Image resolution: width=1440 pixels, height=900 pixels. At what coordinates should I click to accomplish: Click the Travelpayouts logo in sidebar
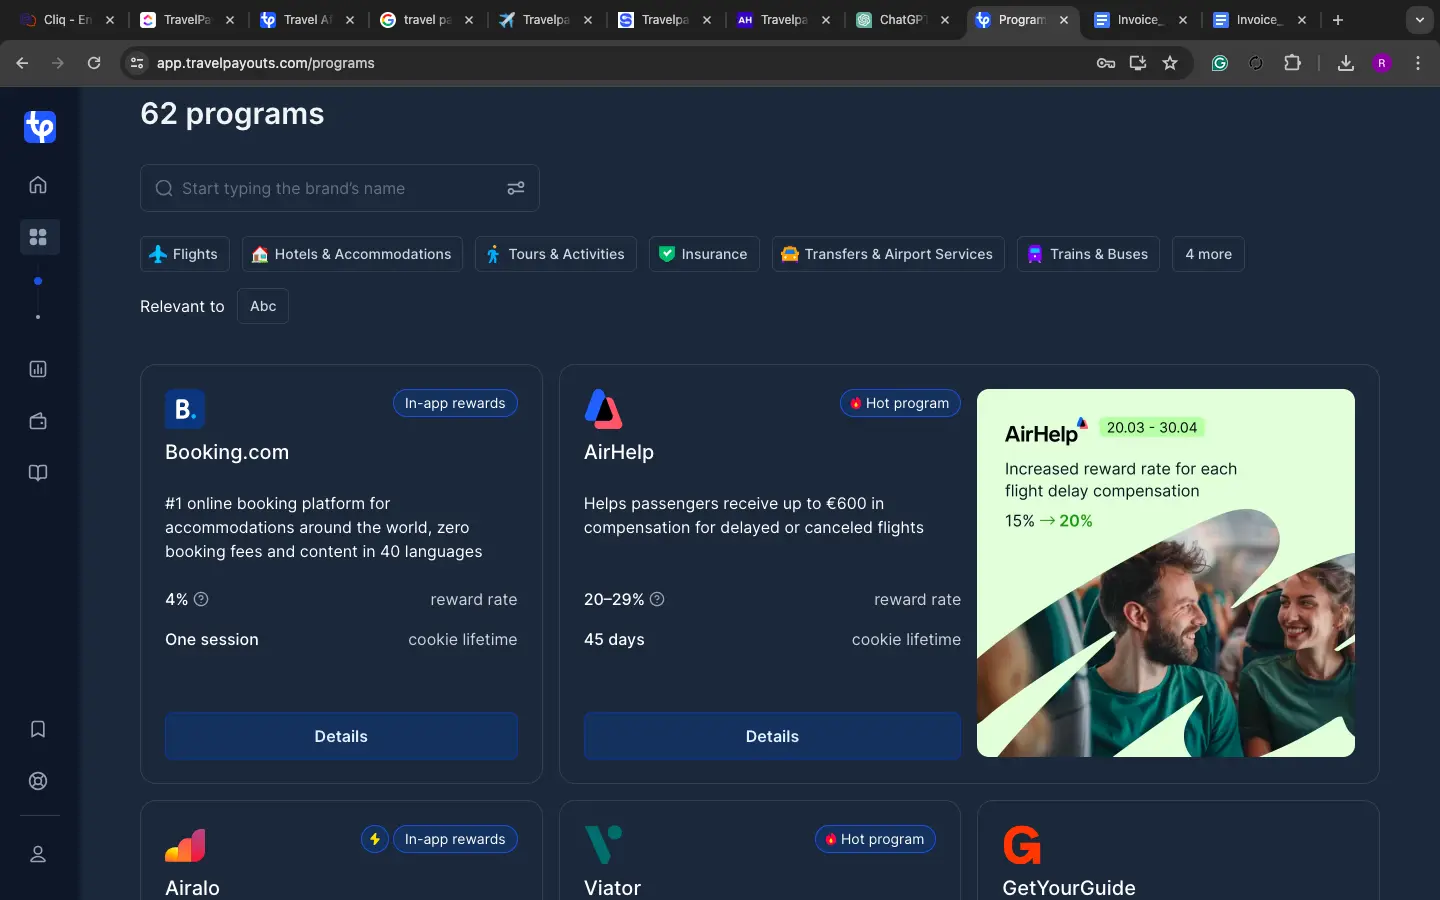pyautogui.click(x=39, y=127)
